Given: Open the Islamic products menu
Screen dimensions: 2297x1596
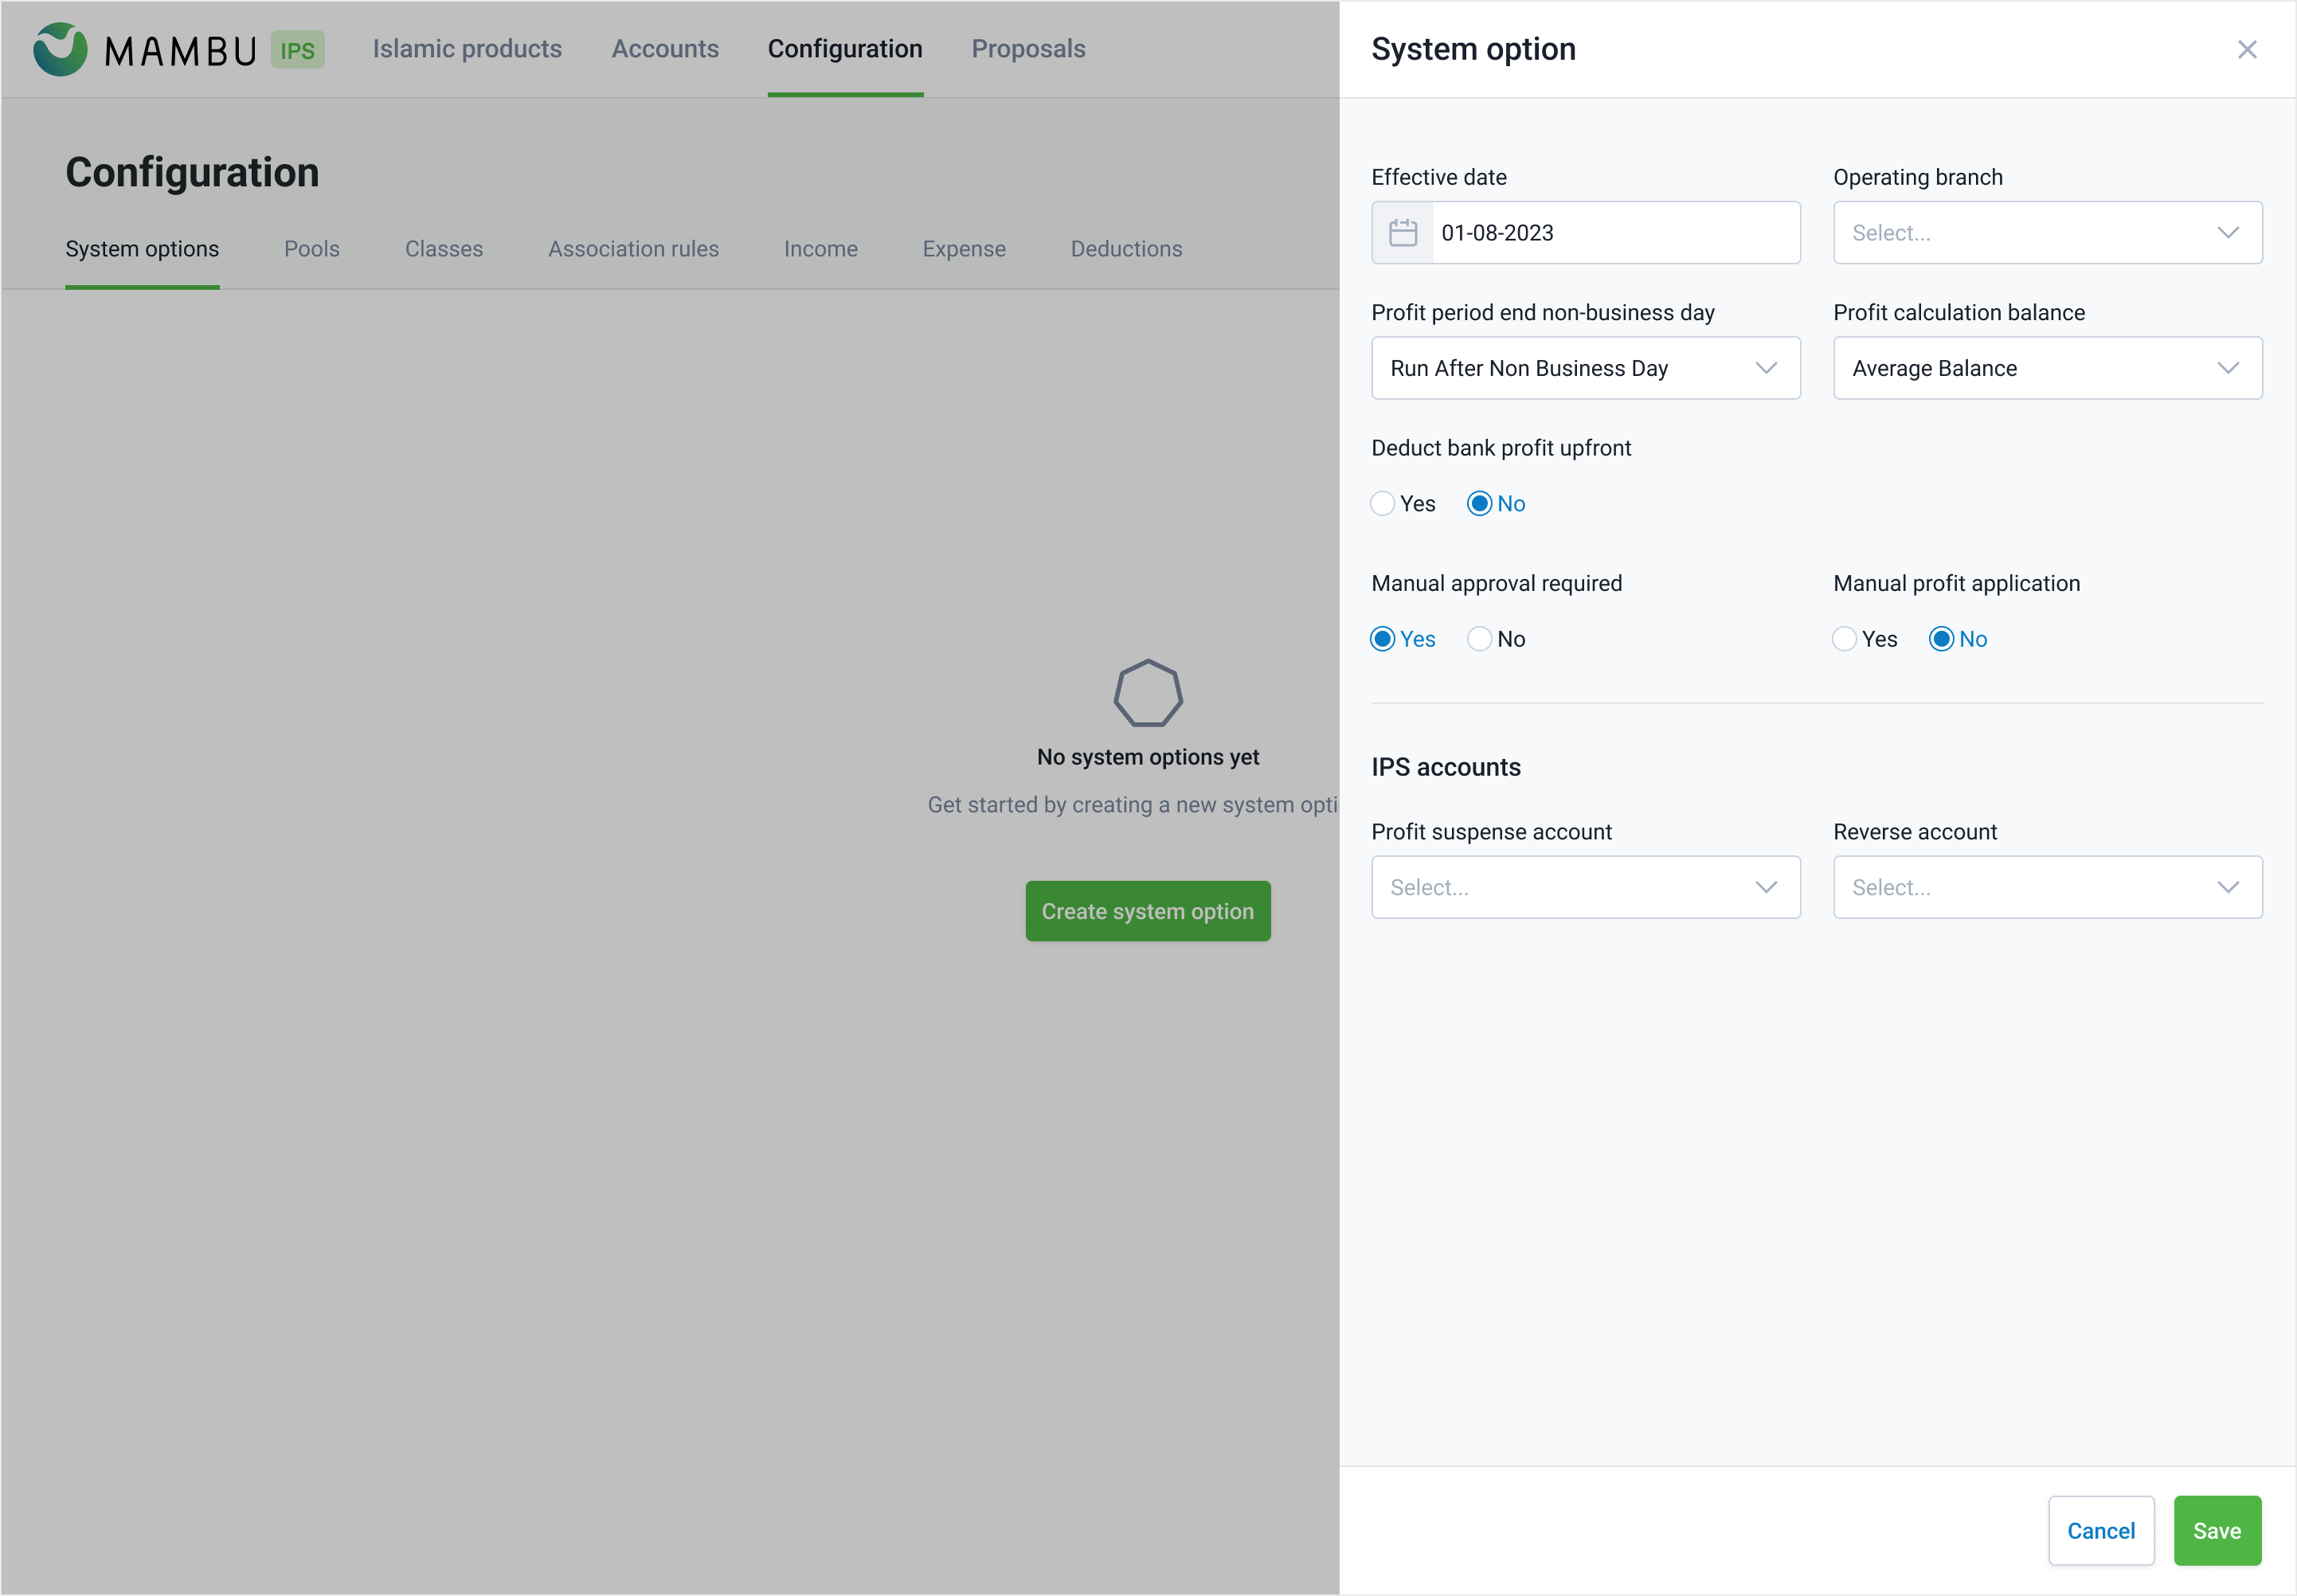Looking at the screenshot, I should (466, 48).
